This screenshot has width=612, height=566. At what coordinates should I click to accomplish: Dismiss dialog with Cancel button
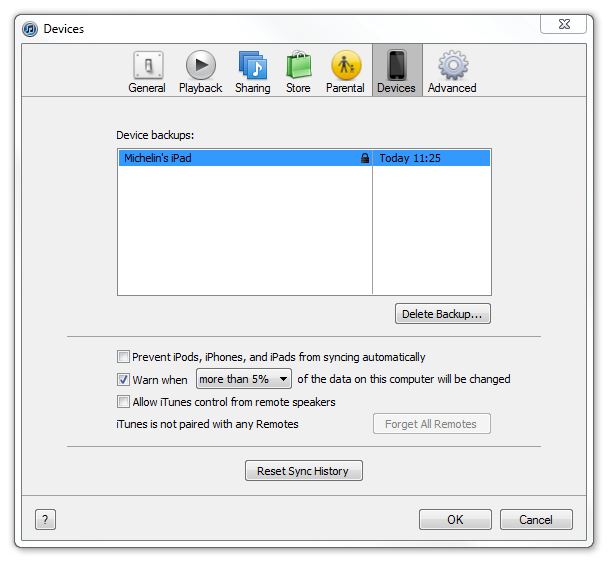pyautogui.click(x=536, y=520)
